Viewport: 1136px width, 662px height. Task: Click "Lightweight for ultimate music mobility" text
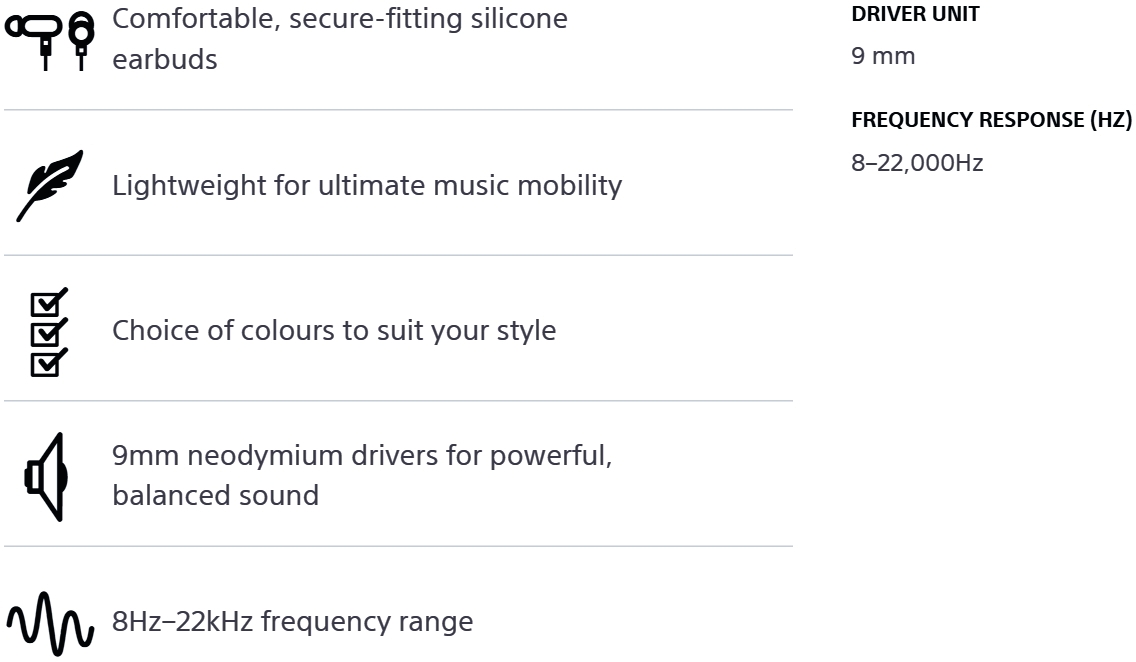point(366,185)
